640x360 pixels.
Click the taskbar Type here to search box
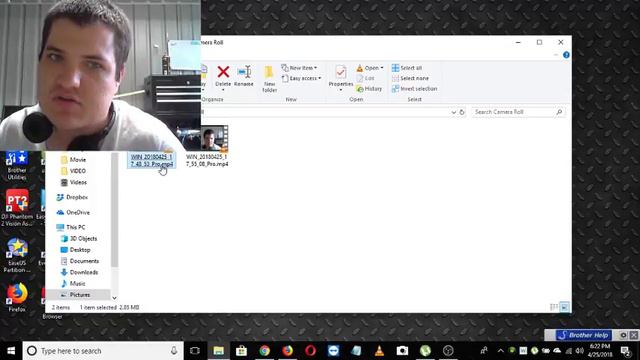click(x=103, y=351)
